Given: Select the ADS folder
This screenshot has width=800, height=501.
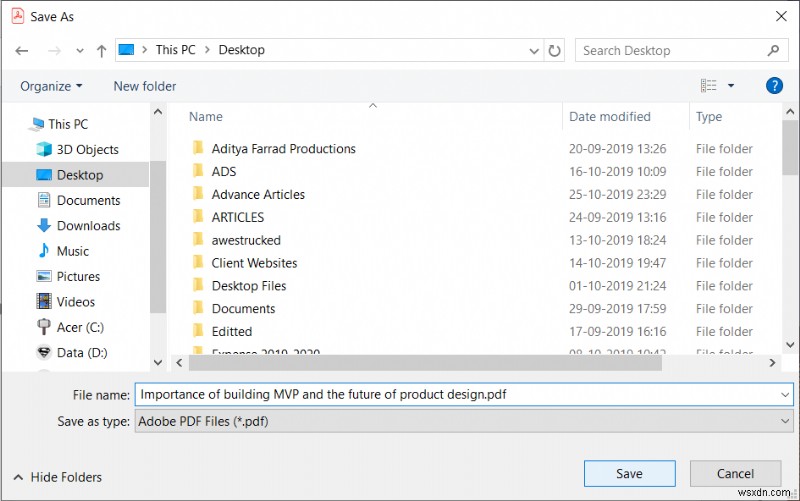Looking at the screenshot, I should point(224,171).
